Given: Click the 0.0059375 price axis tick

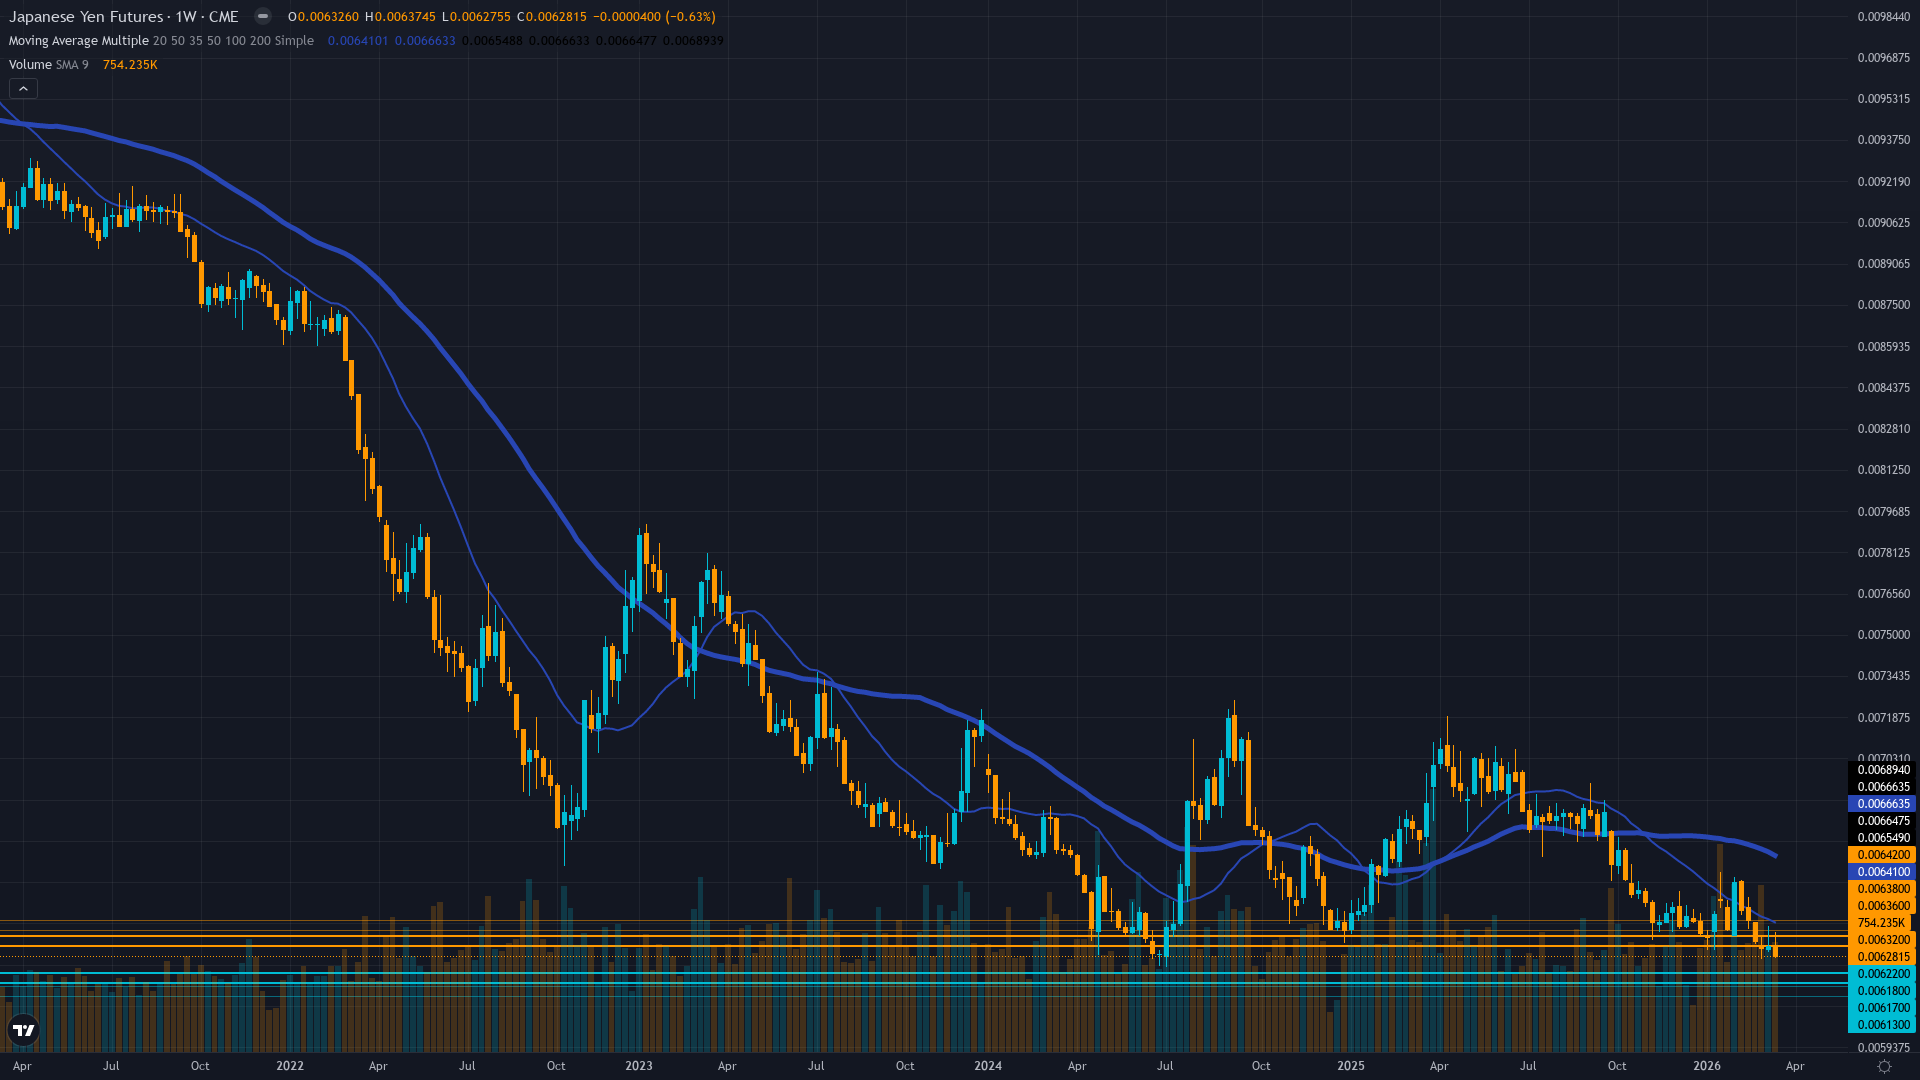Looking at the screenshot, I should 1883,1048.
